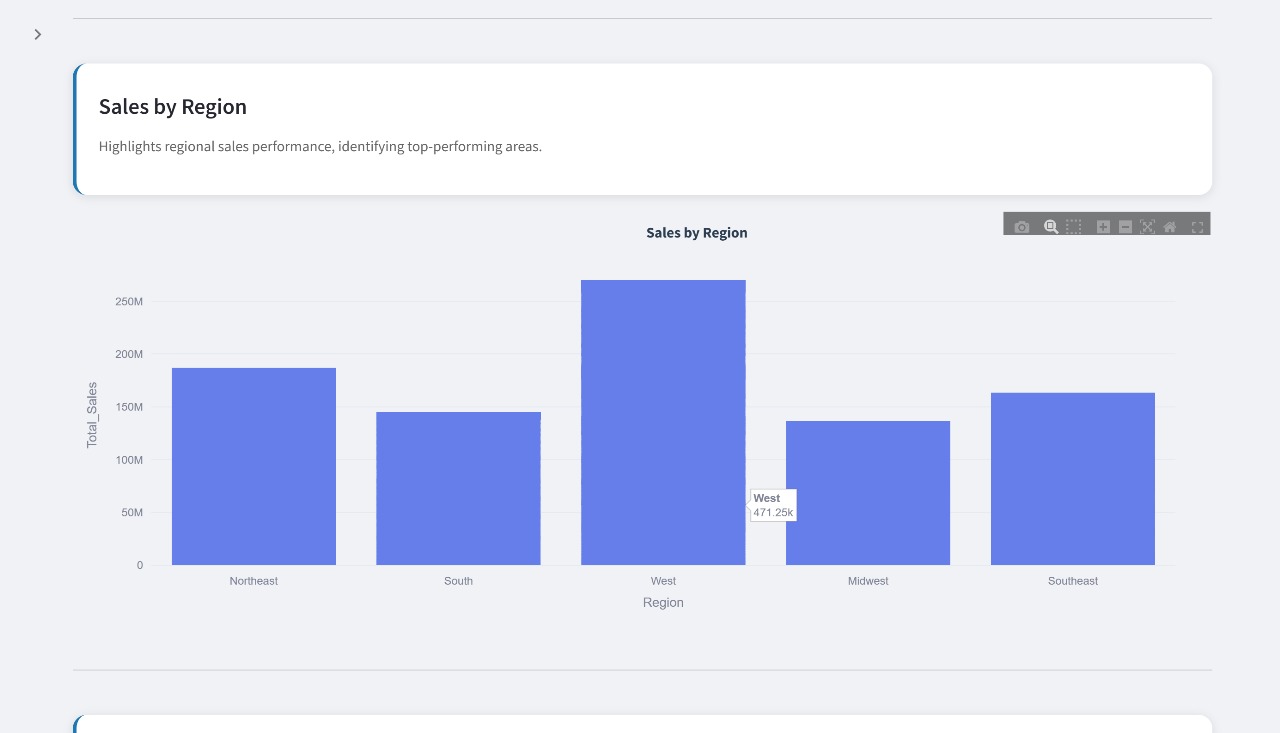Click the Autoscale icon in the modebar
The height and width of the screenshot is (733, 1280).
point(1147,227)
